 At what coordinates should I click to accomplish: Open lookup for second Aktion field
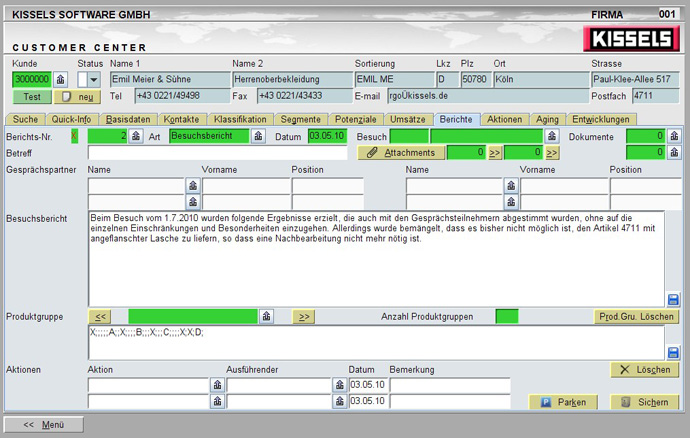[217, 401]
